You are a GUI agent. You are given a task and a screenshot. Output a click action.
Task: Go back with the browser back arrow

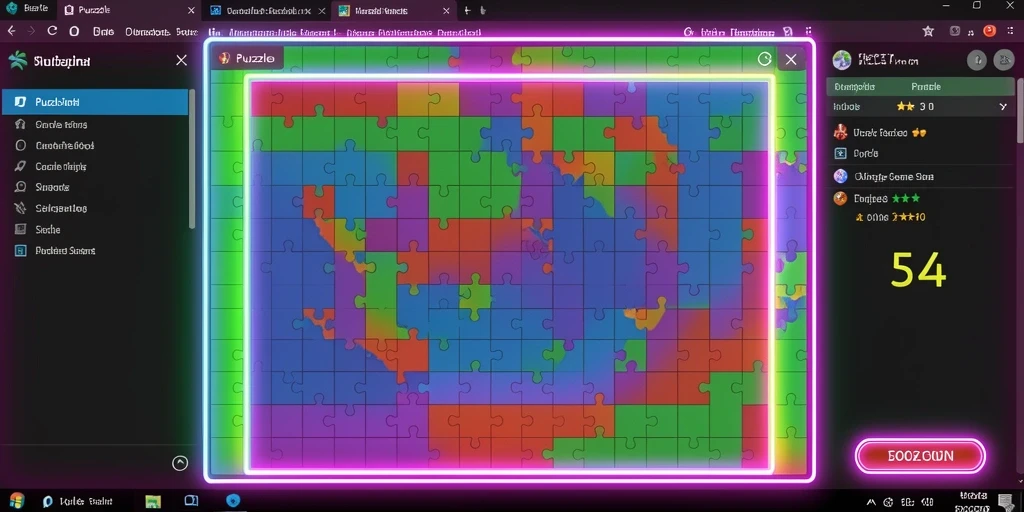tap(11, 31)
